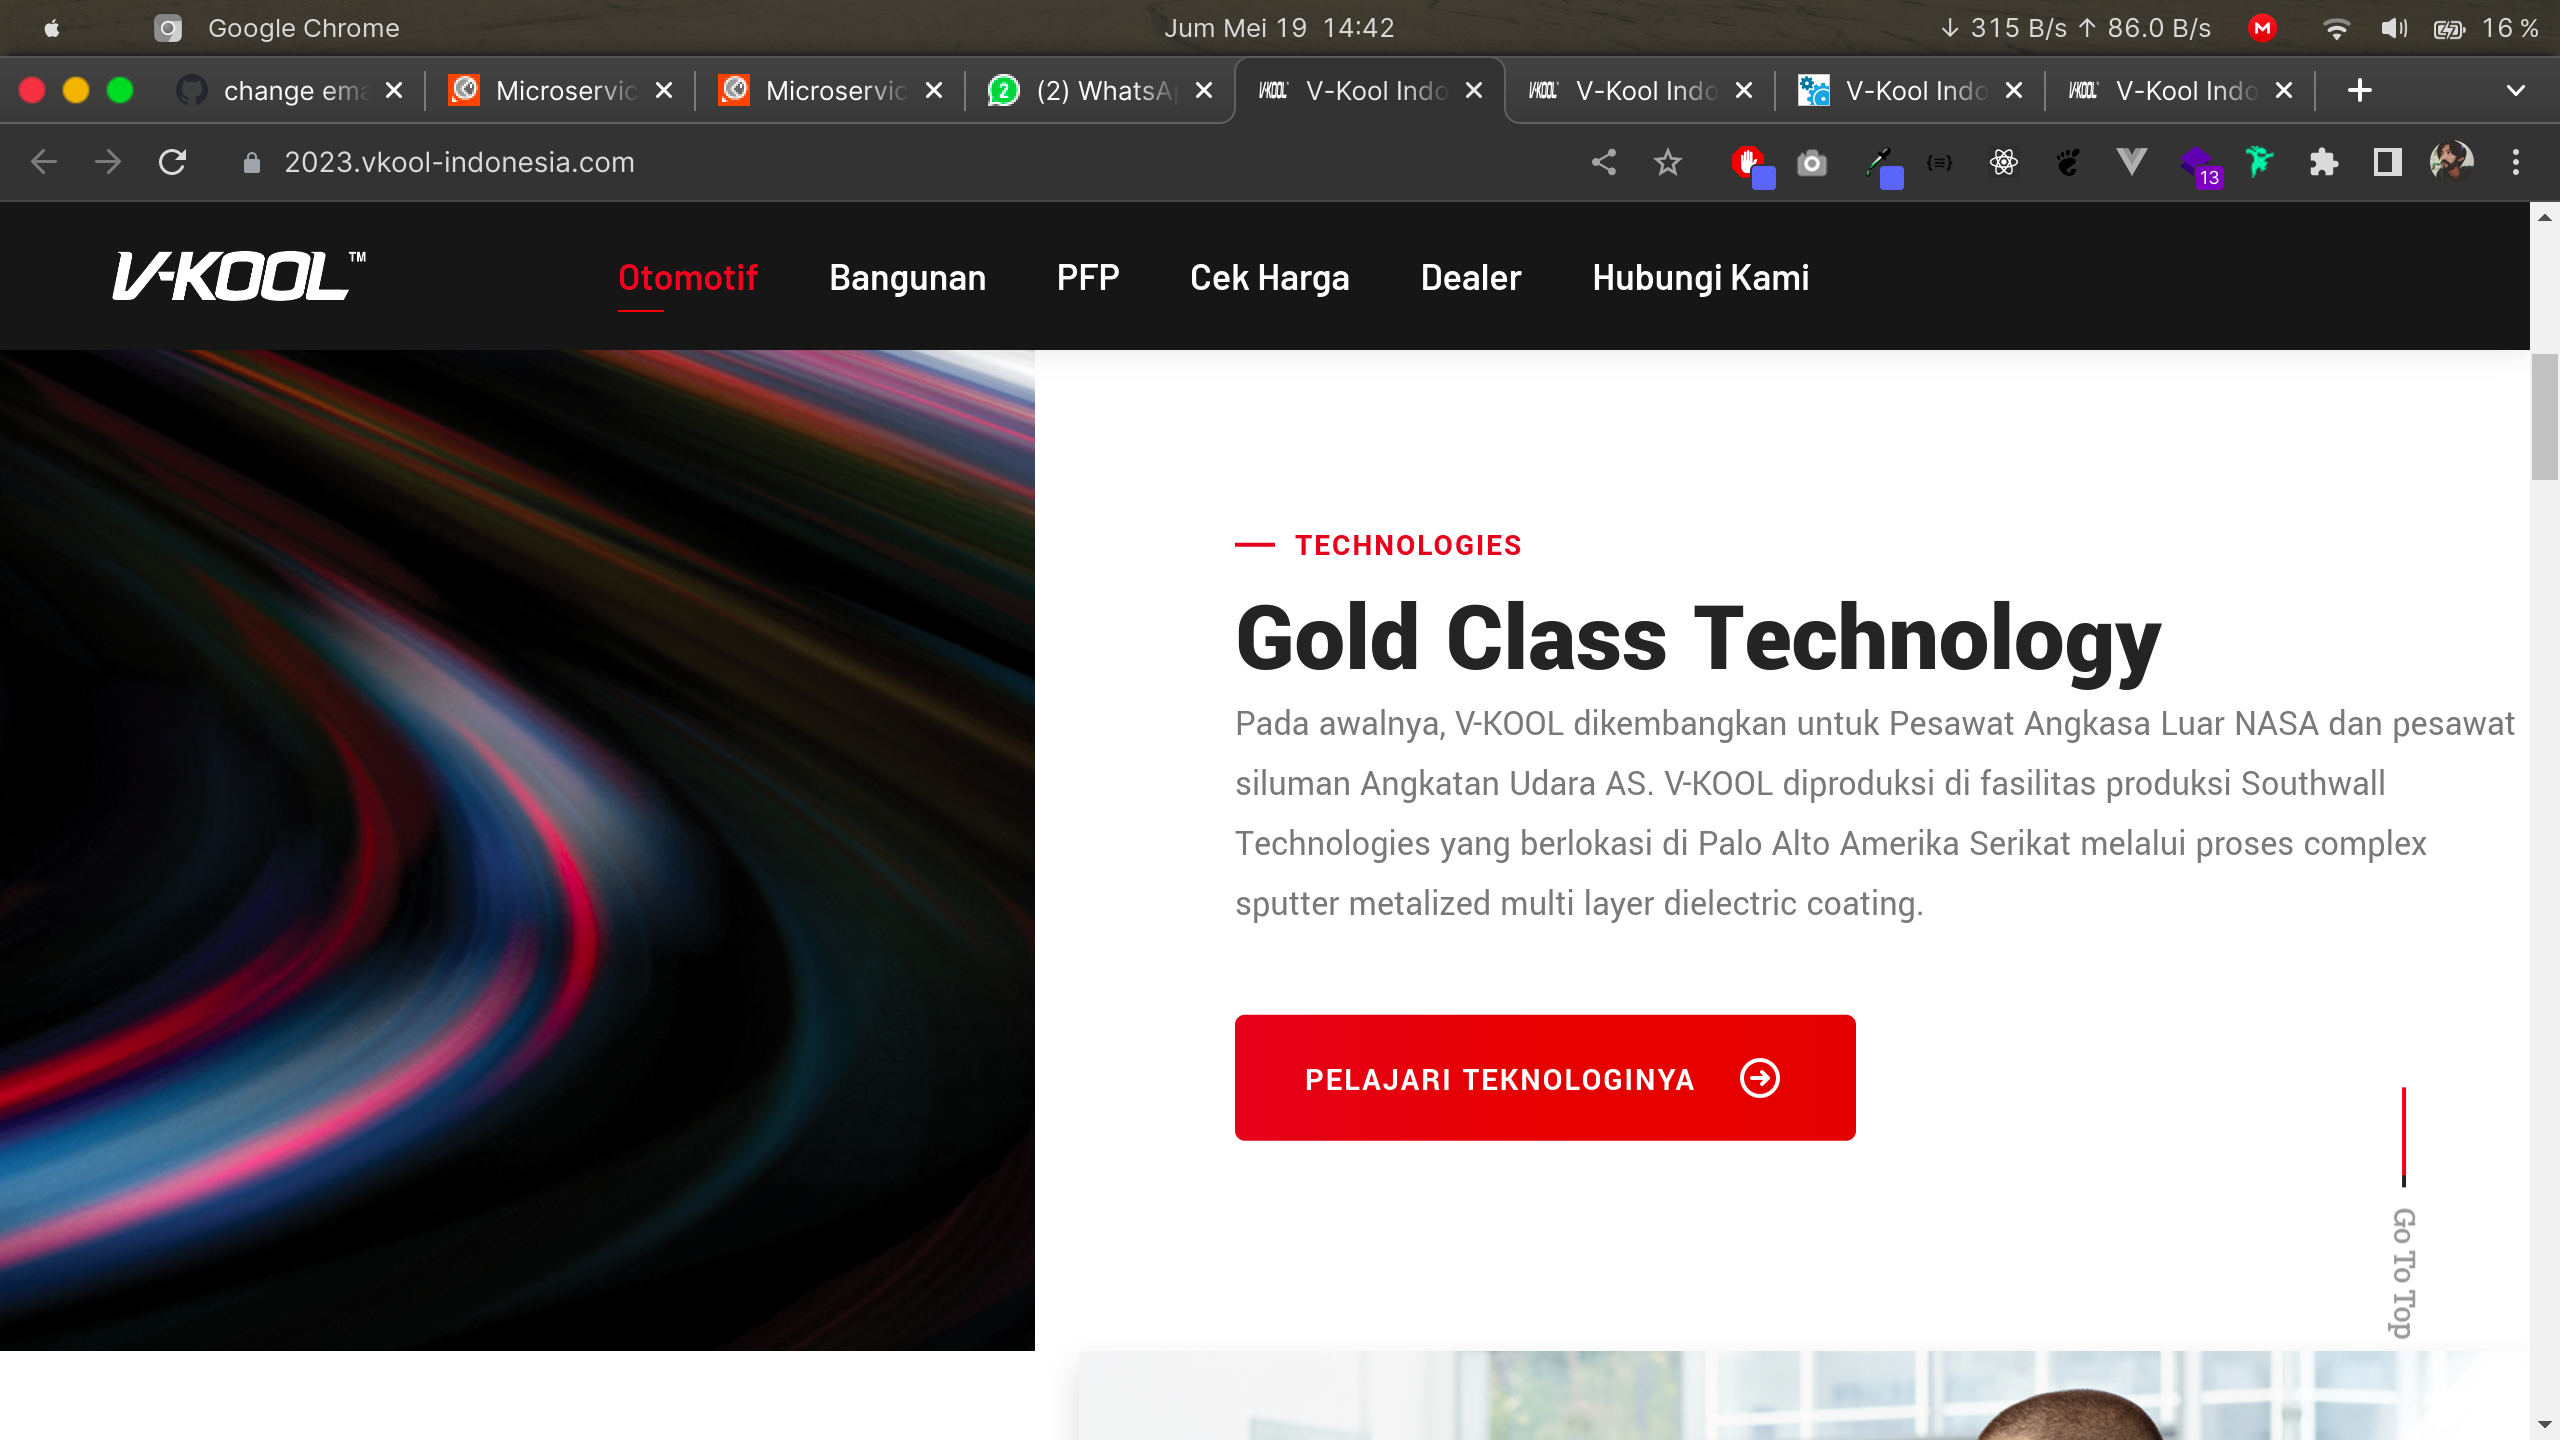Open the React Developer Tools extension
The image size is (2560, 1440).
pyautogui.click(x=2006, y=162)
